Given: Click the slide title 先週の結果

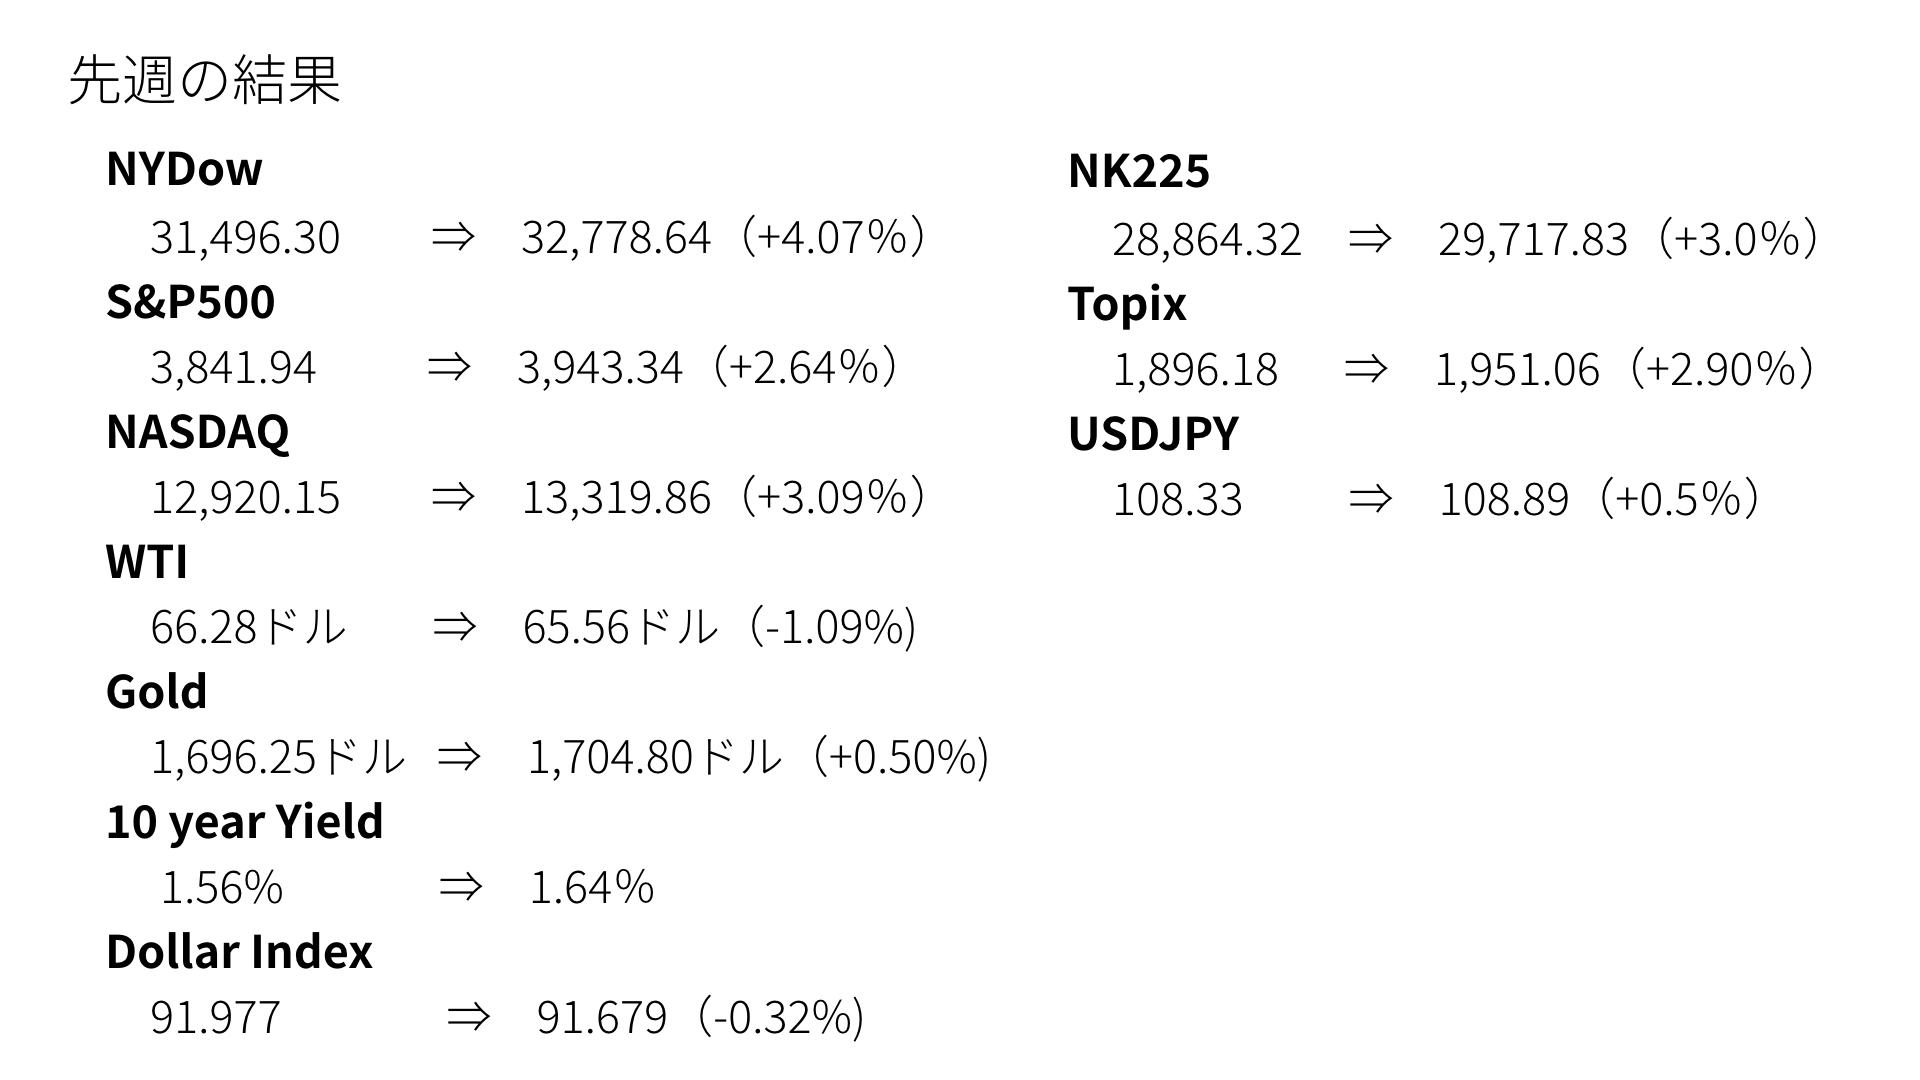Looking at the screenshot, I should pyautogui.click(x=205, y=80).
